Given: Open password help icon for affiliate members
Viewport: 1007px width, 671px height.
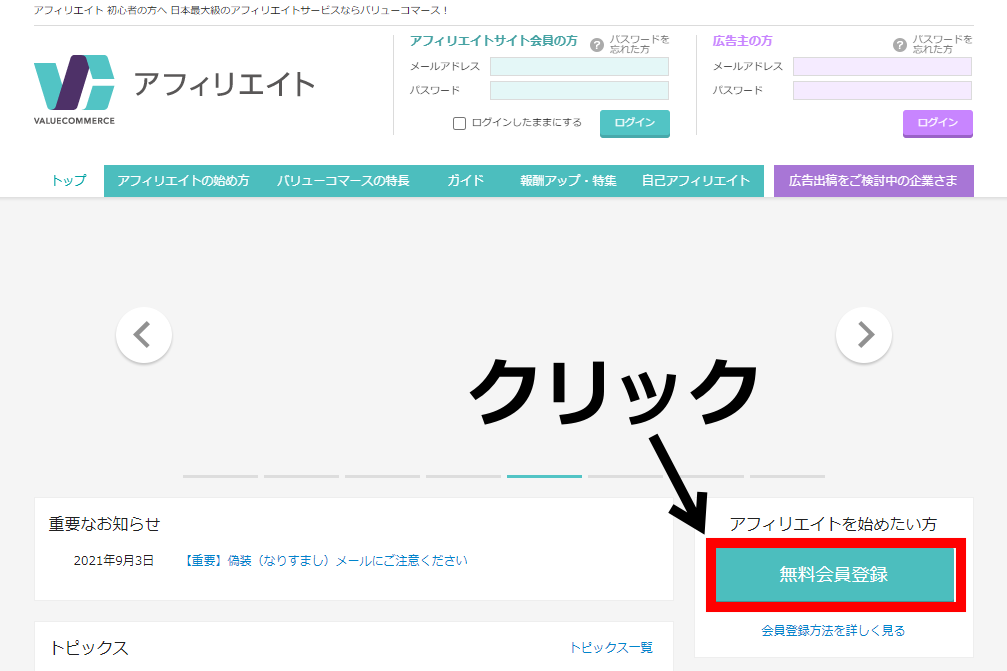Looking at the screenshot, I should coord(597,45).
